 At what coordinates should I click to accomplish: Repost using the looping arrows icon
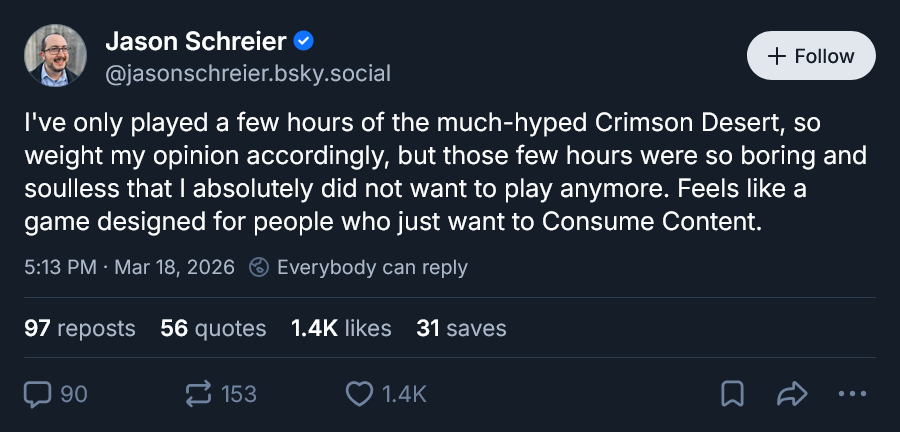[199, 394]
